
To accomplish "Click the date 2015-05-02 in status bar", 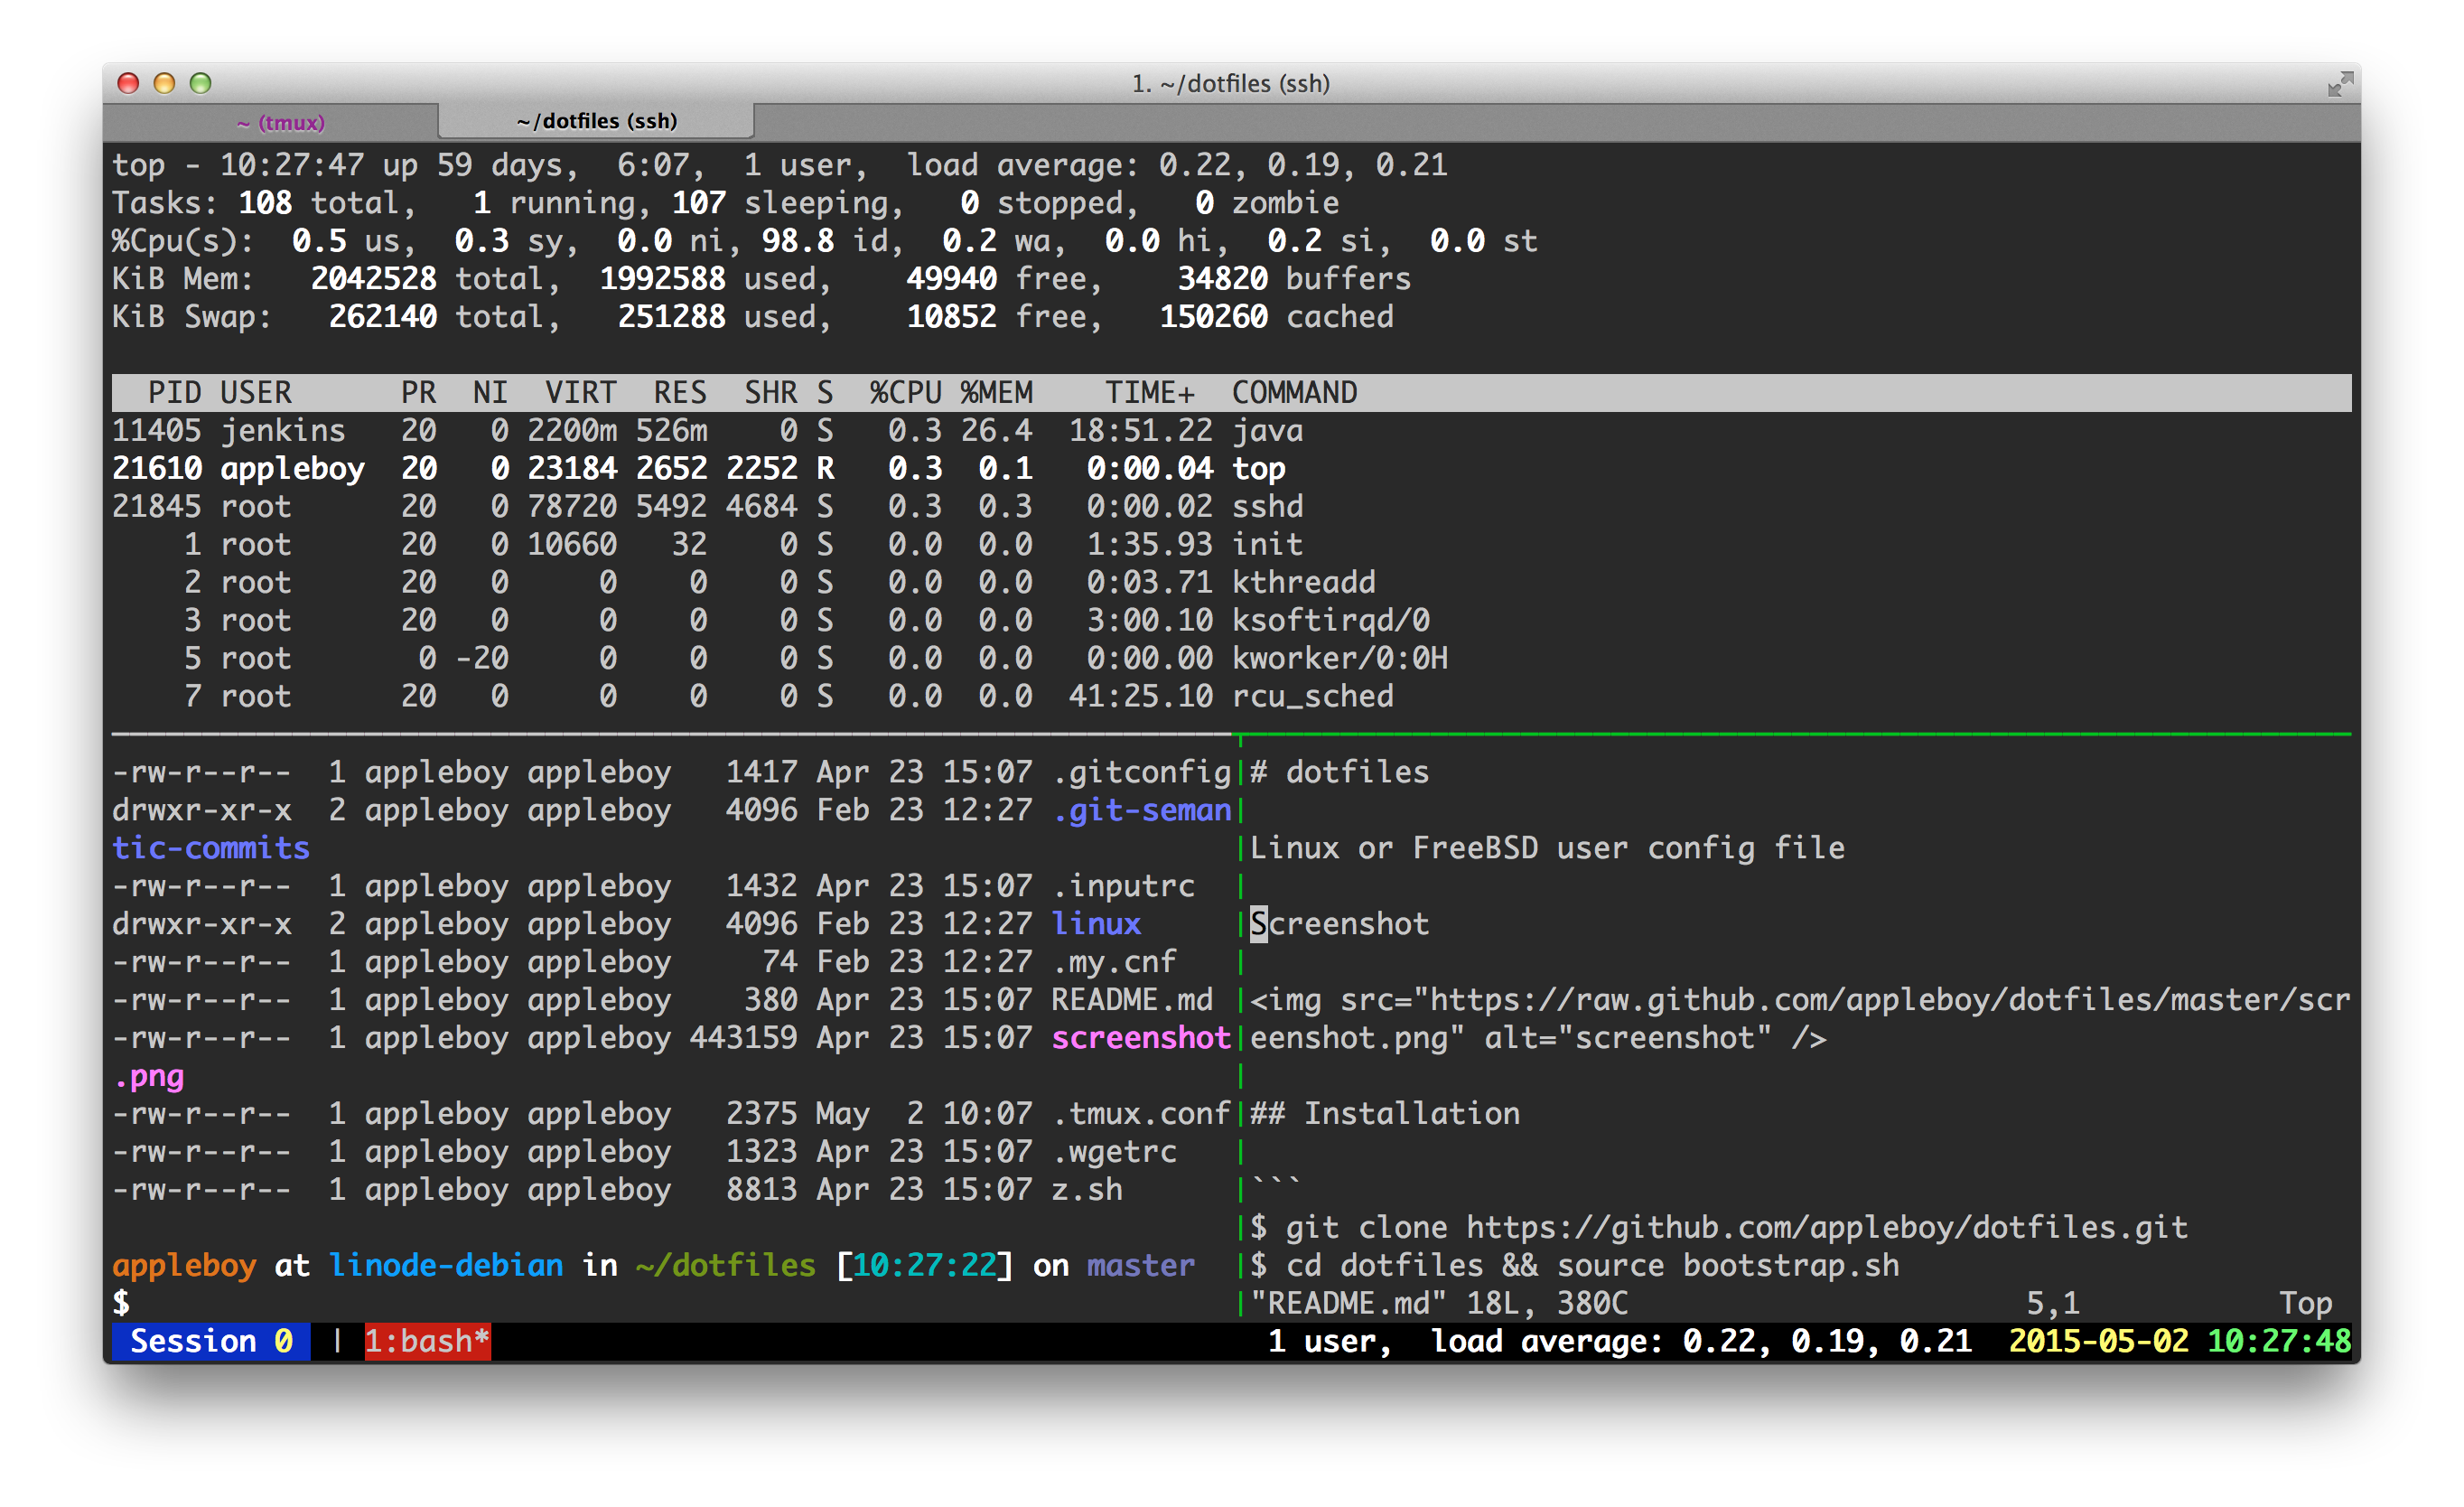I will coord(2098,1341).
